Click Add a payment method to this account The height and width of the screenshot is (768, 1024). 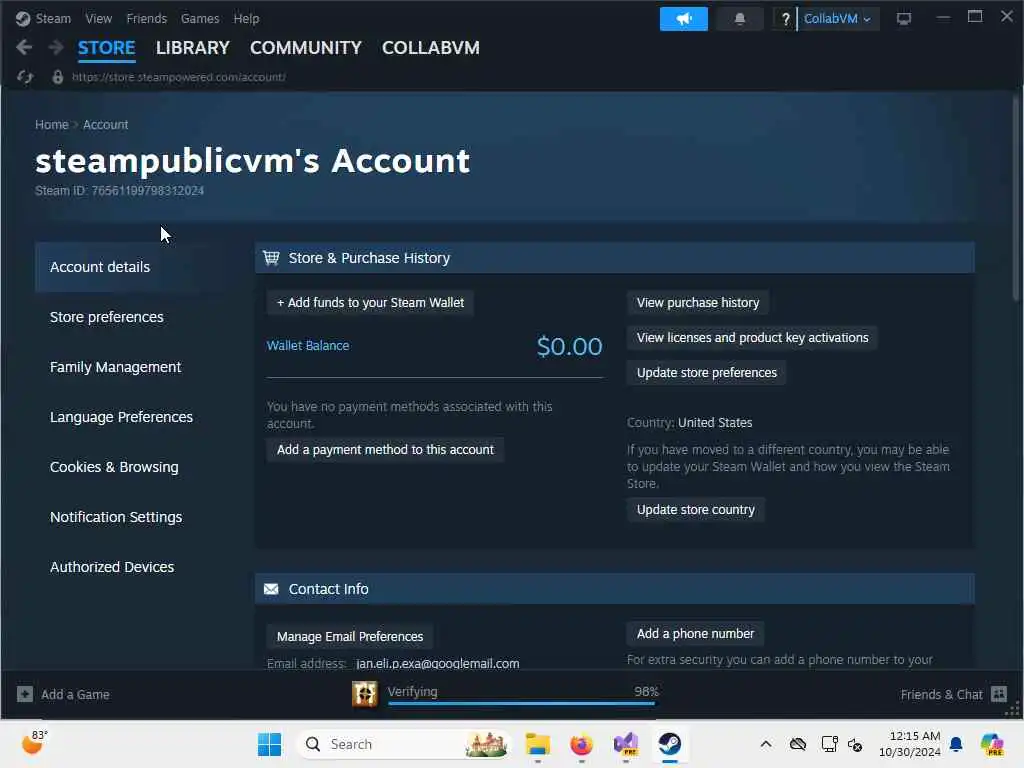coord(385,449)
